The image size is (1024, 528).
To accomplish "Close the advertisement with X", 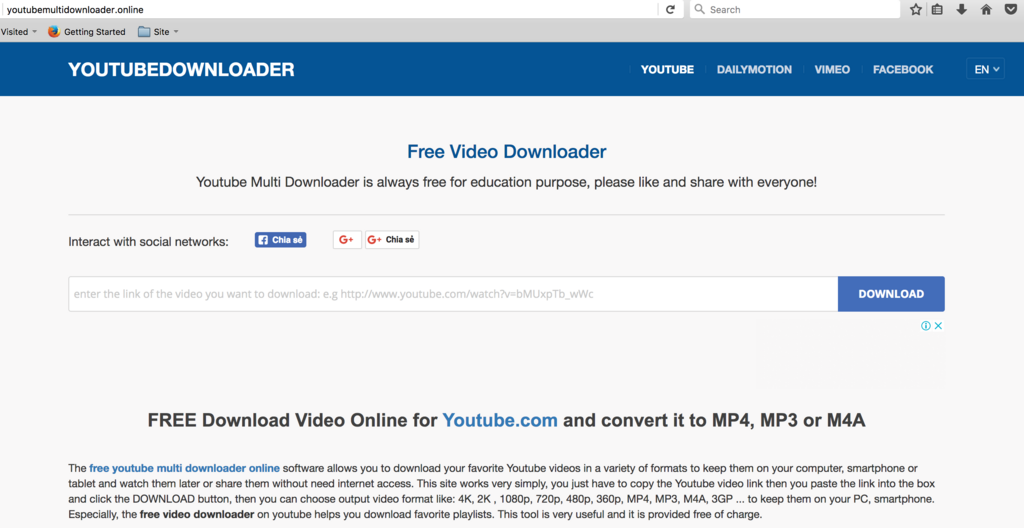I will click(x=938, y=325).
